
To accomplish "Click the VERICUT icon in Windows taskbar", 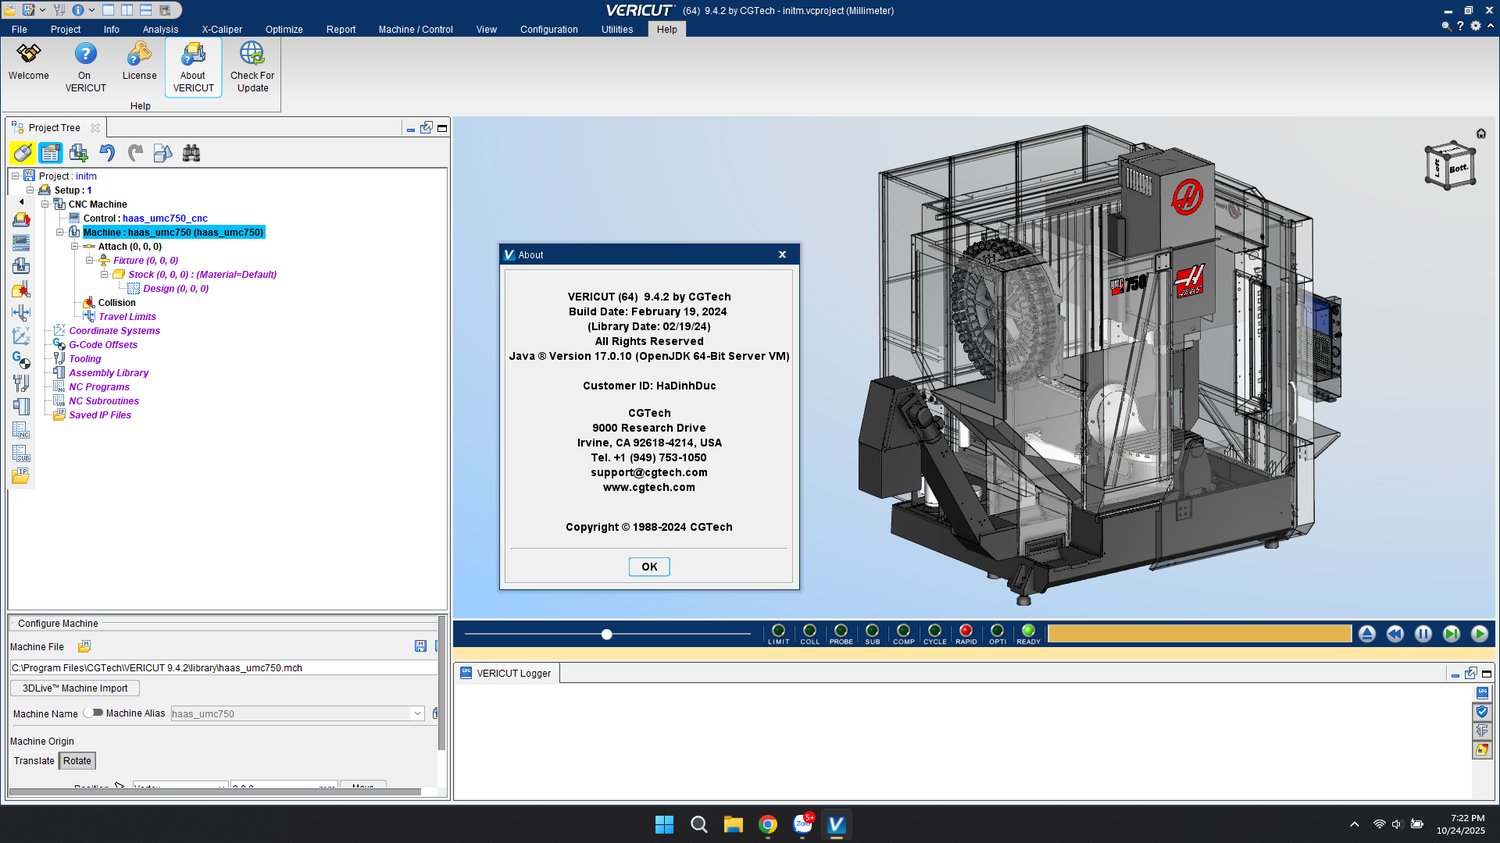I will (x=836, y=824).
